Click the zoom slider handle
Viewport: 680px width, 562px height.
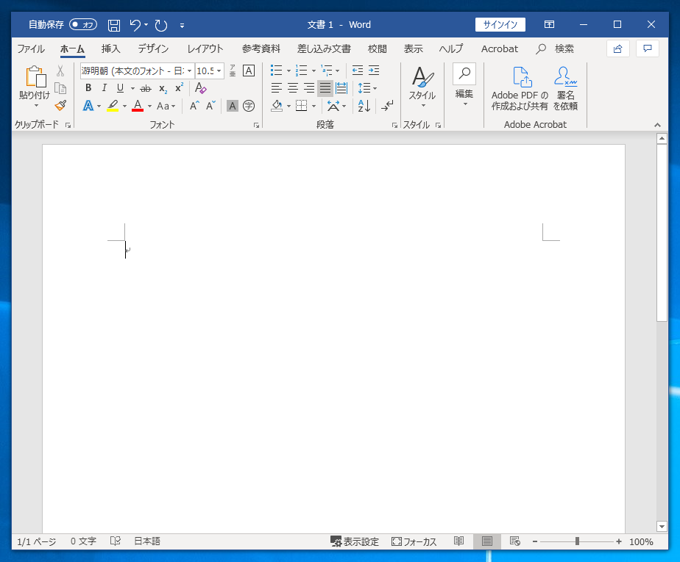pyautogui.click(x=577, y=541)
